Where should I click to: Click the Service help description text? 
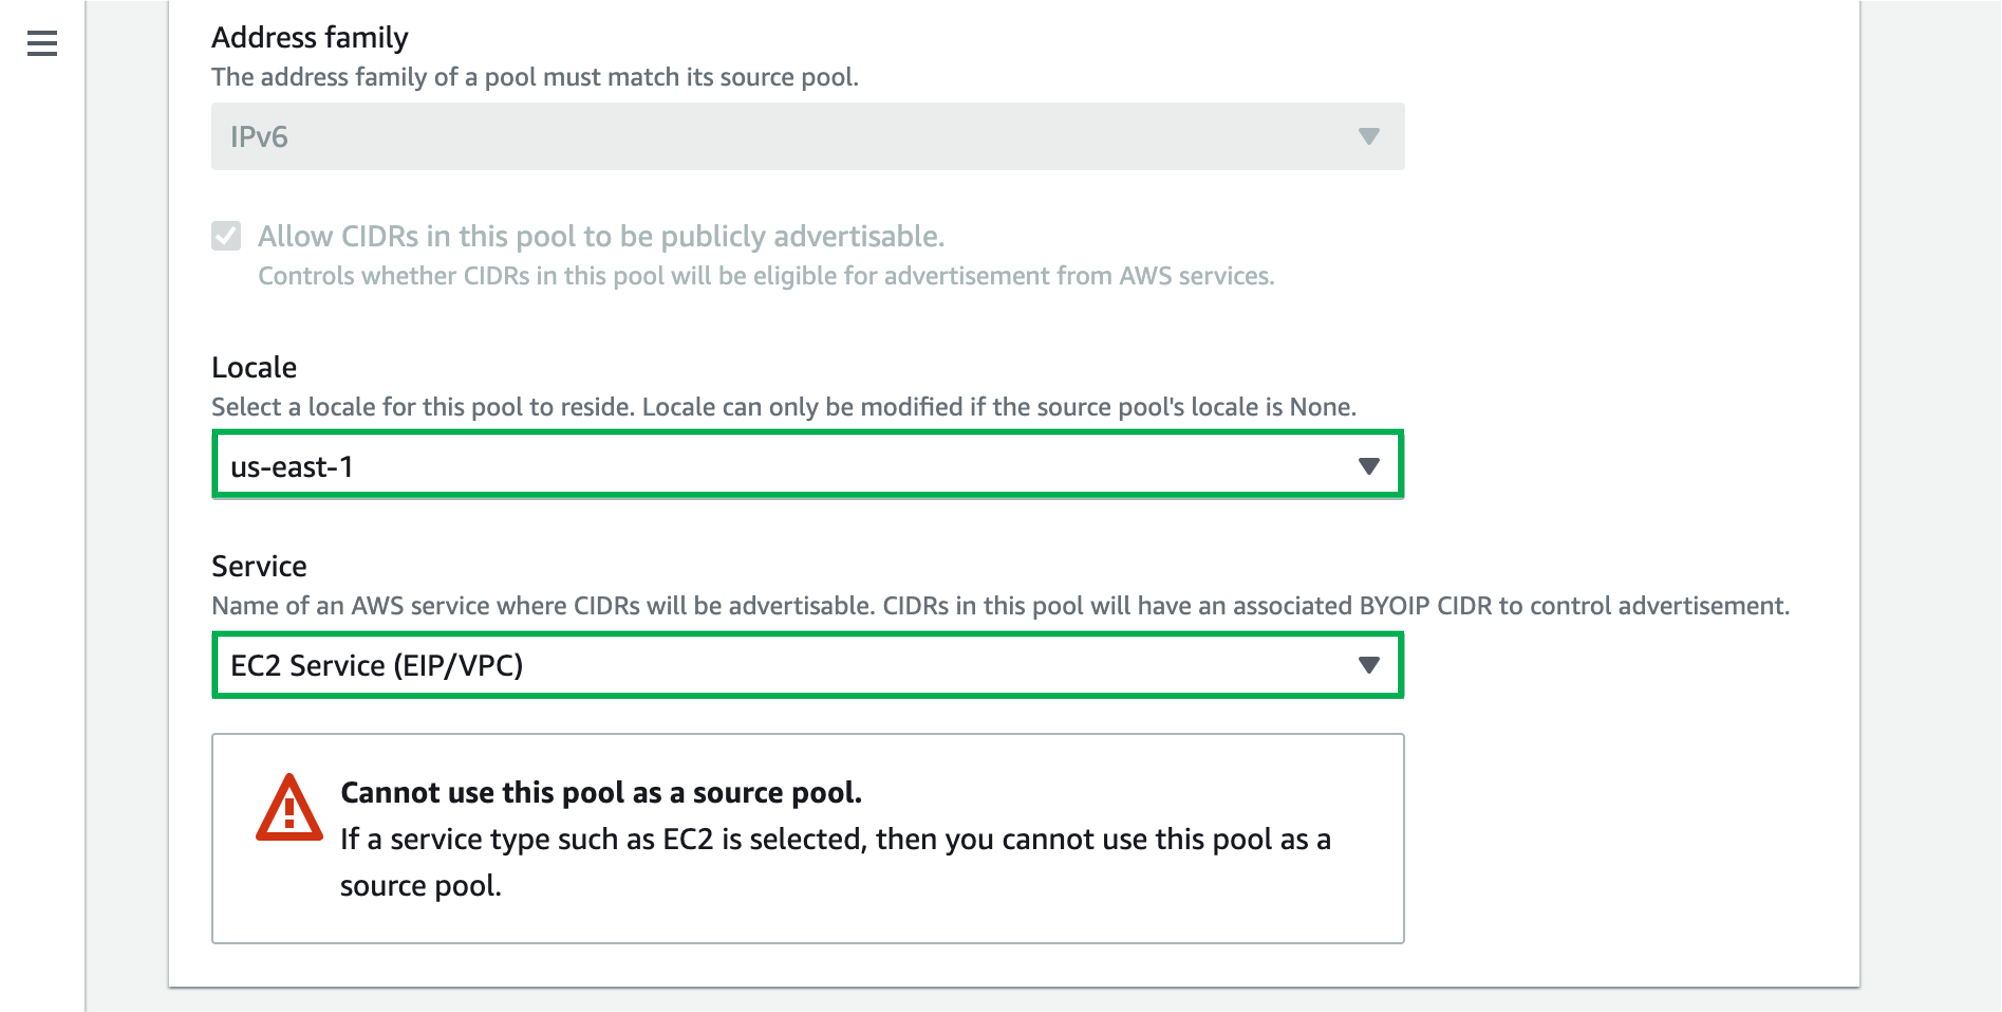coord(1000,606)
